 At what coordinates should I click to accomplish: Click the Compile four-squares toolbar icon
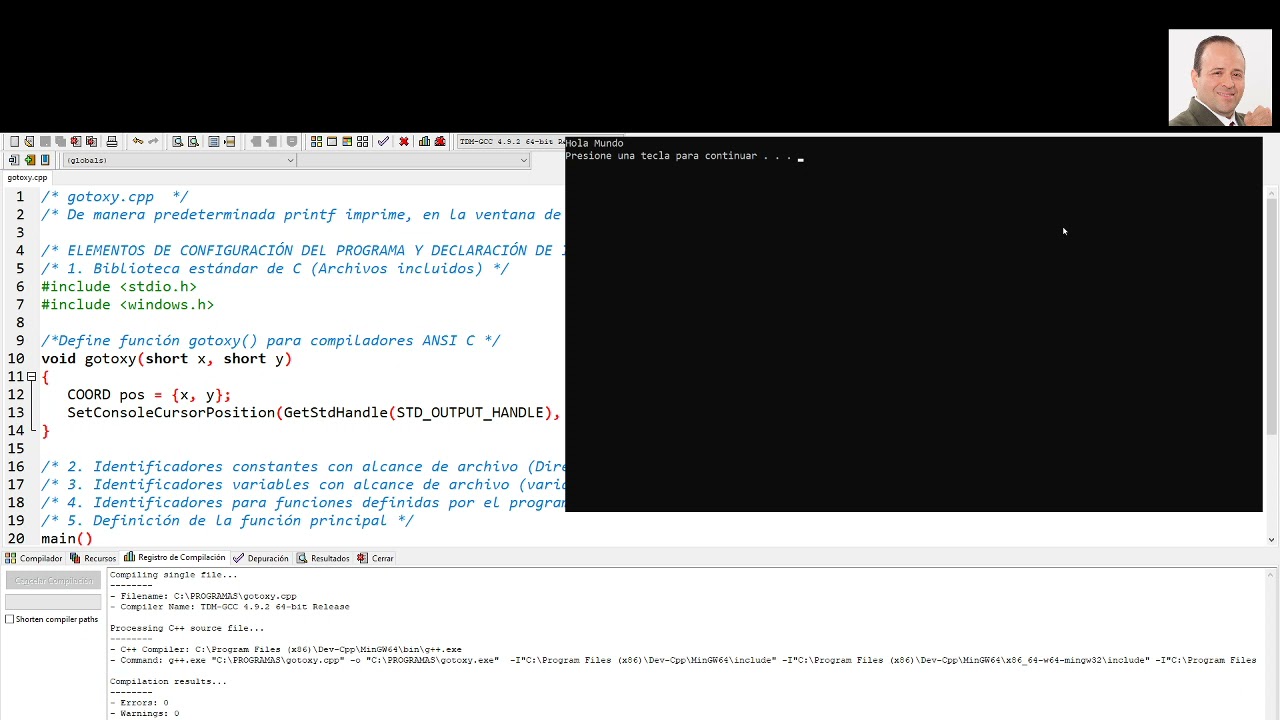[x=316, y=141]
